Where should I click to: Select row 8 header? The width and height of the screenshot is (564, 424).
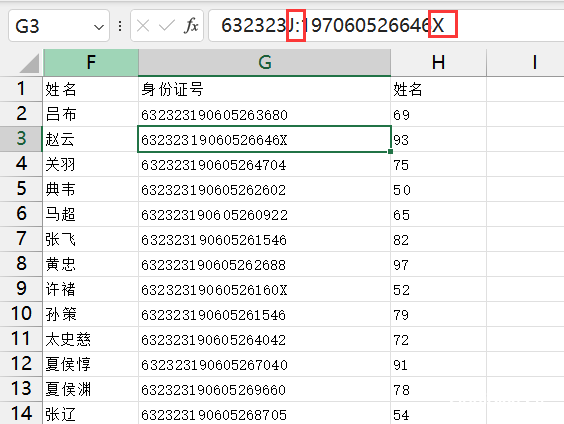21,264
